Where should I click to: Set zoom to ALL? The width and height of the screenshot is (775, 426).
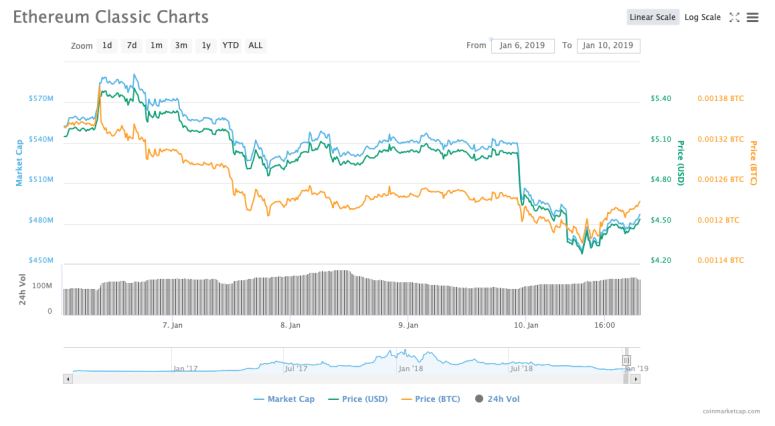256,45
